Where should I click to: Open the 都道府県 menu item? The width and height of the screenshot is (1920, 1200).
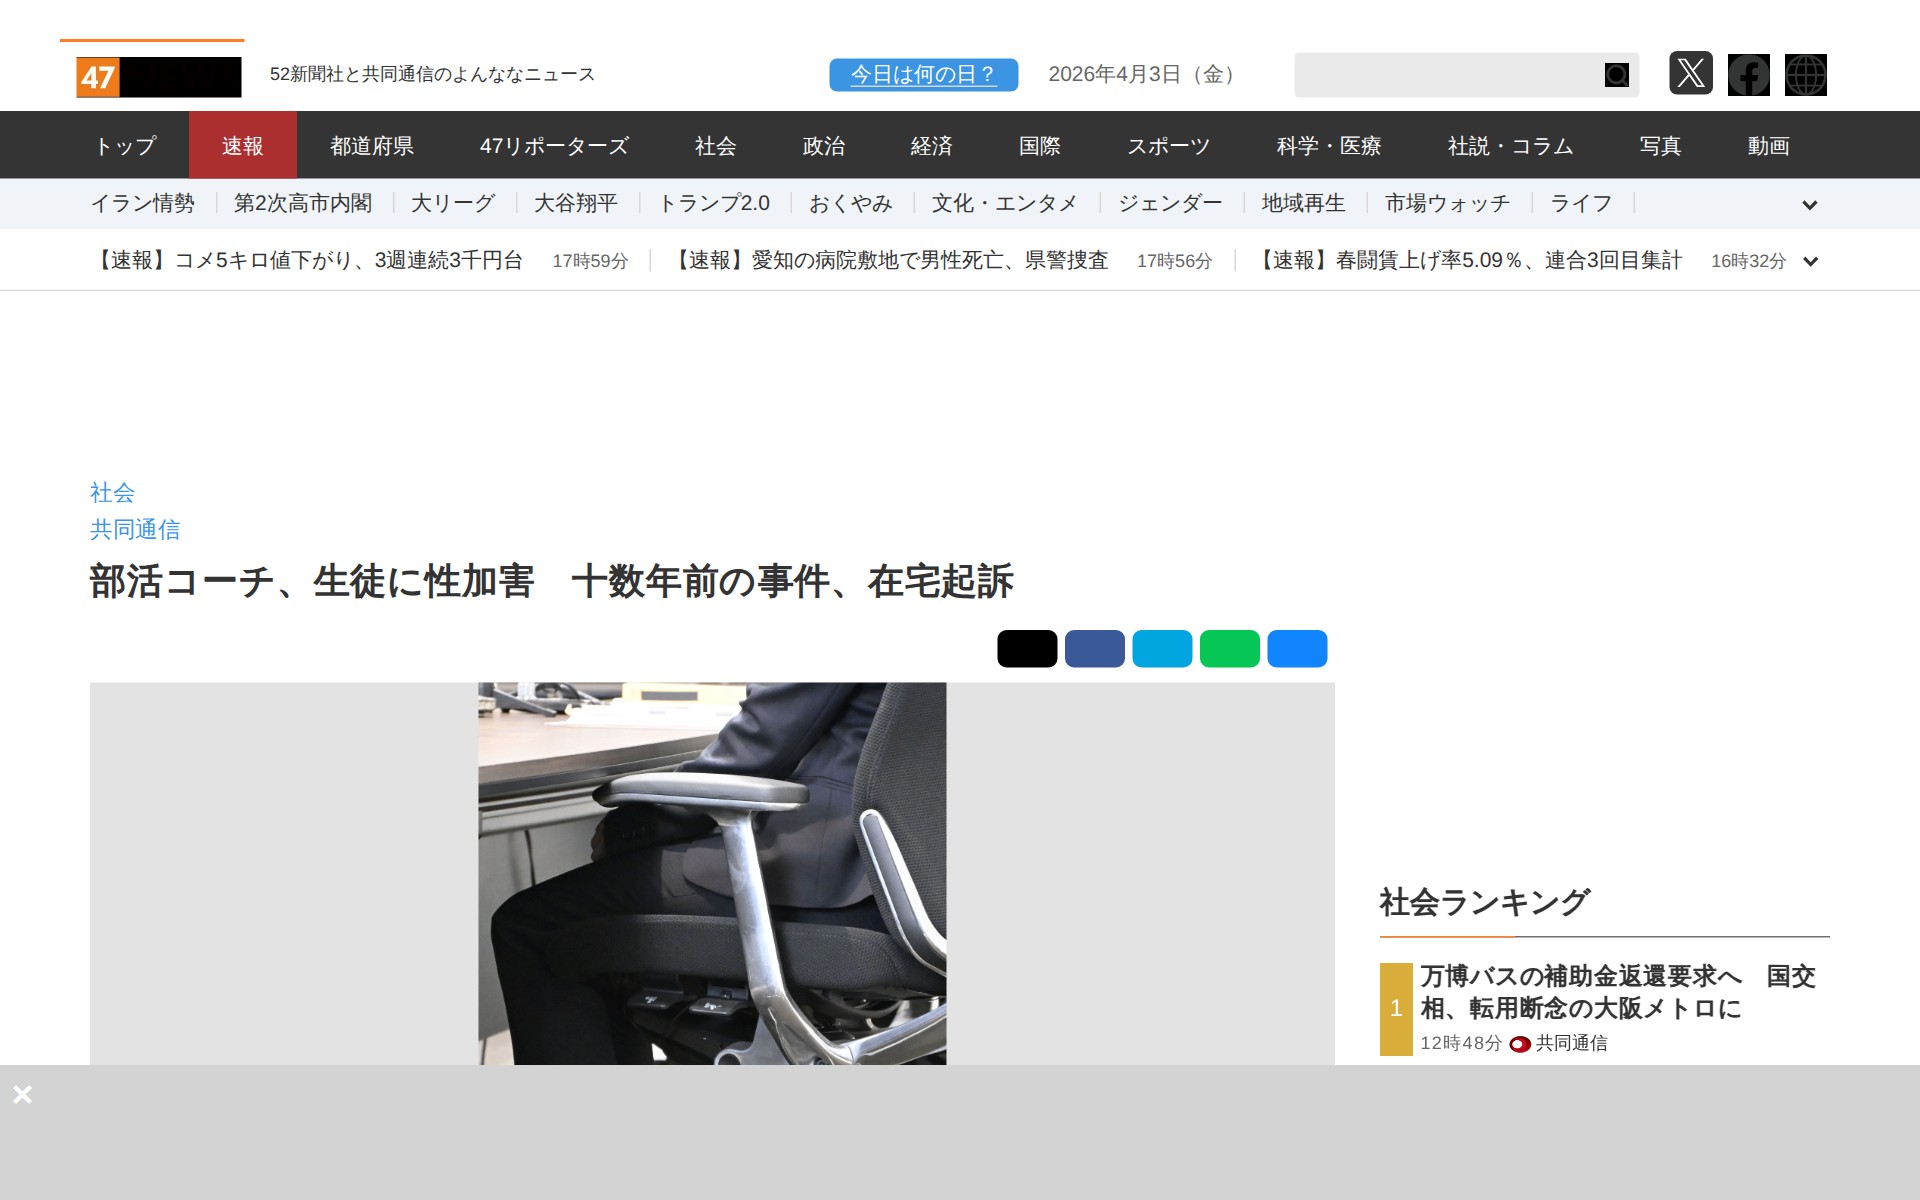click(371, 146)
